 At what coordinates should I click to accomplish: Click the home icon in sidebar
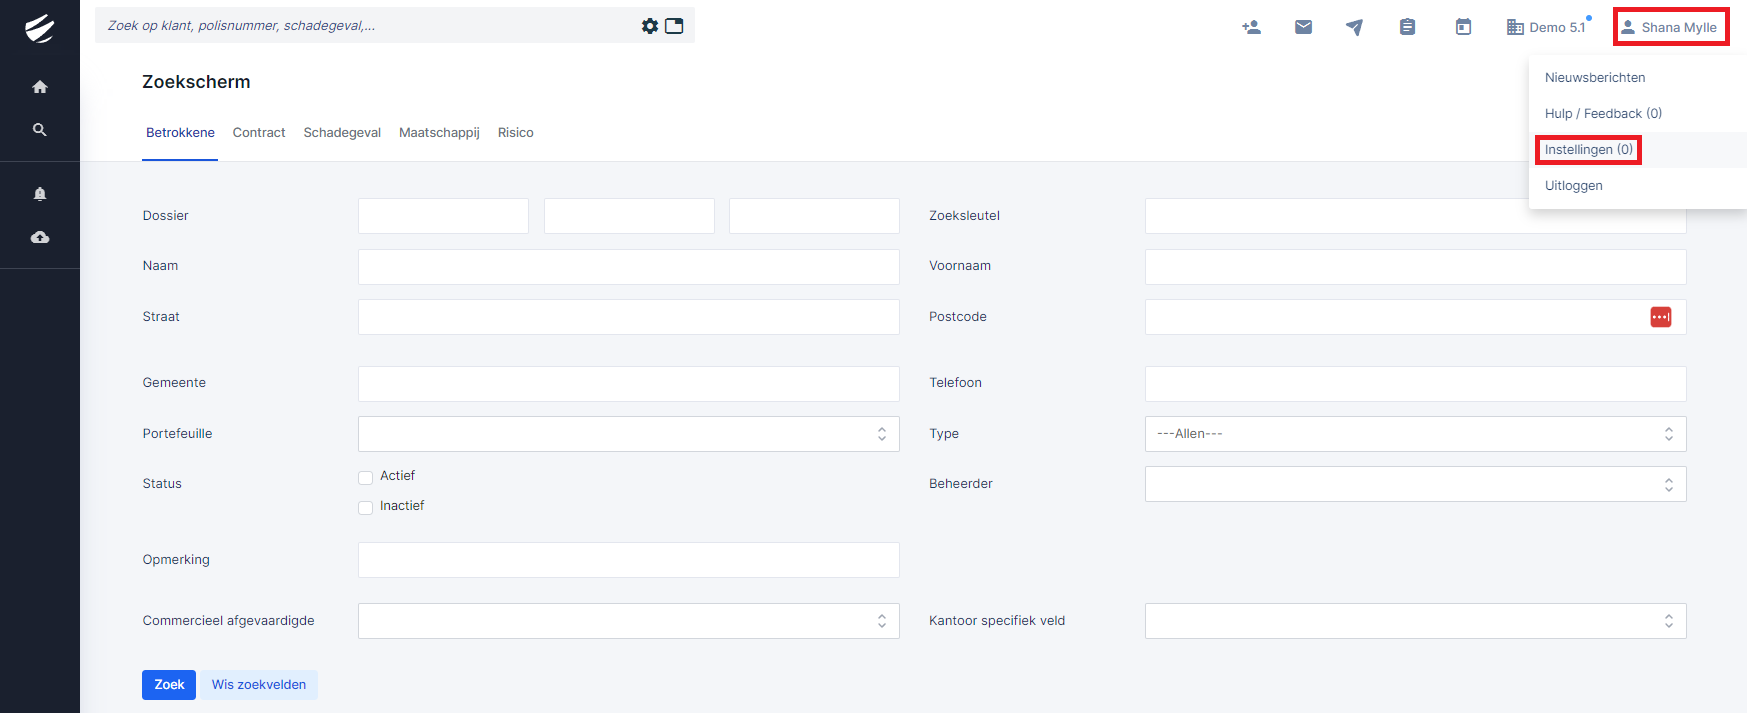(40, 87)
